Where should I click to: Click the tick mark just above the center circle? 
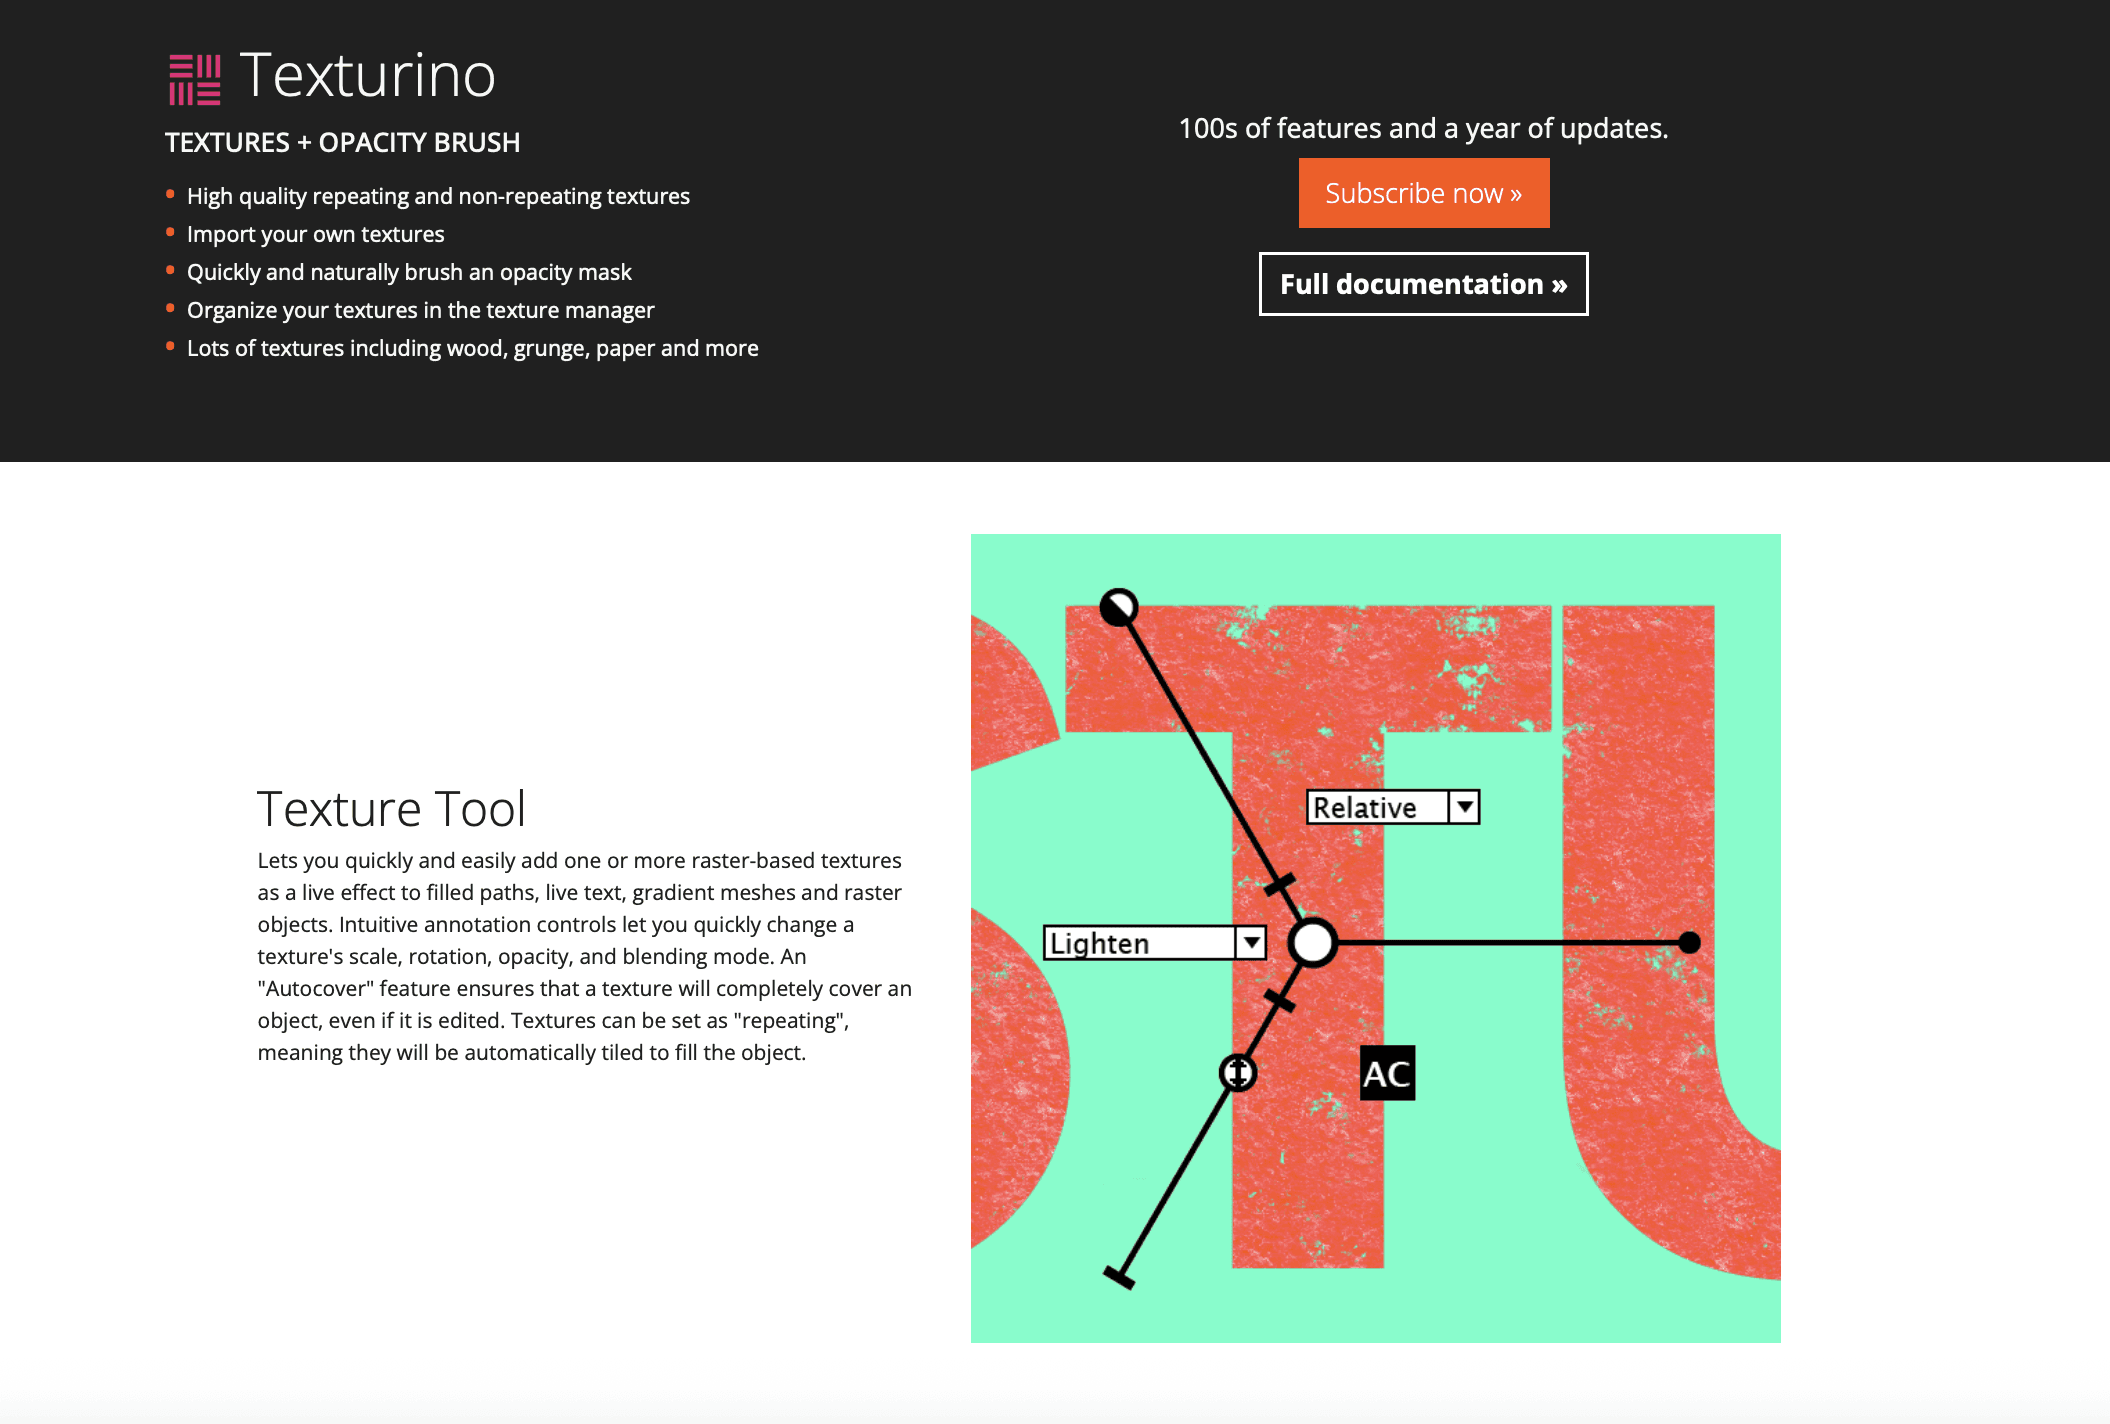pos(1280,884)
